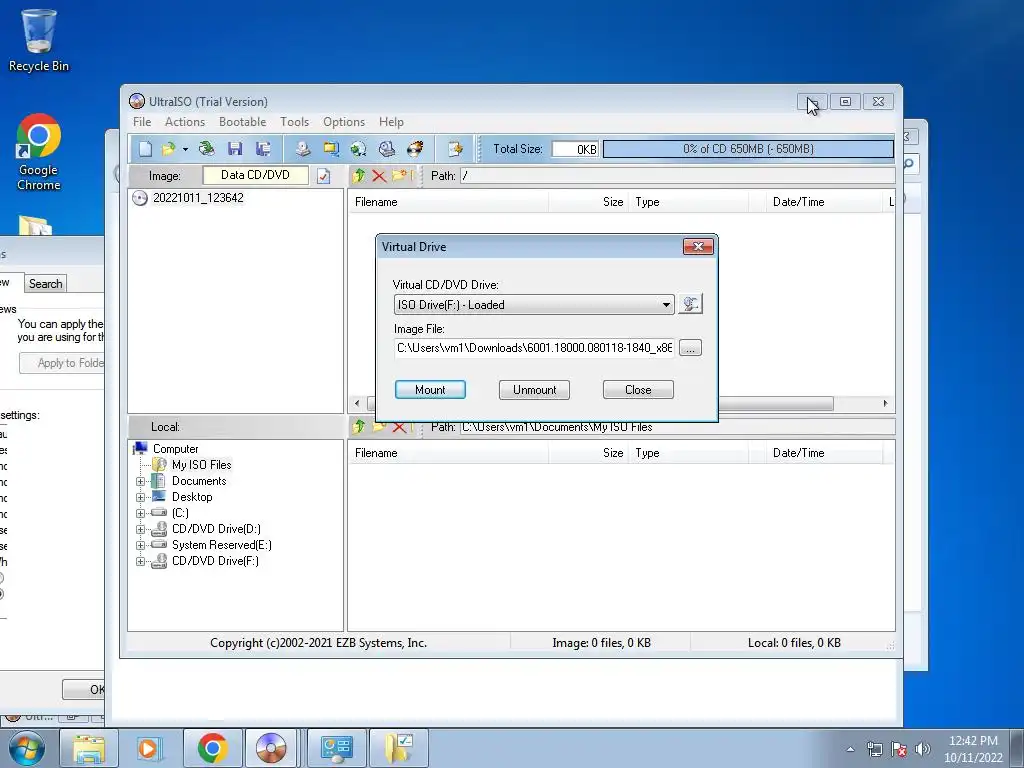Click the Total Size capacity bar
Image resolution: width=1024 pixels, height=768 pixels.
(x=748, y=149)
